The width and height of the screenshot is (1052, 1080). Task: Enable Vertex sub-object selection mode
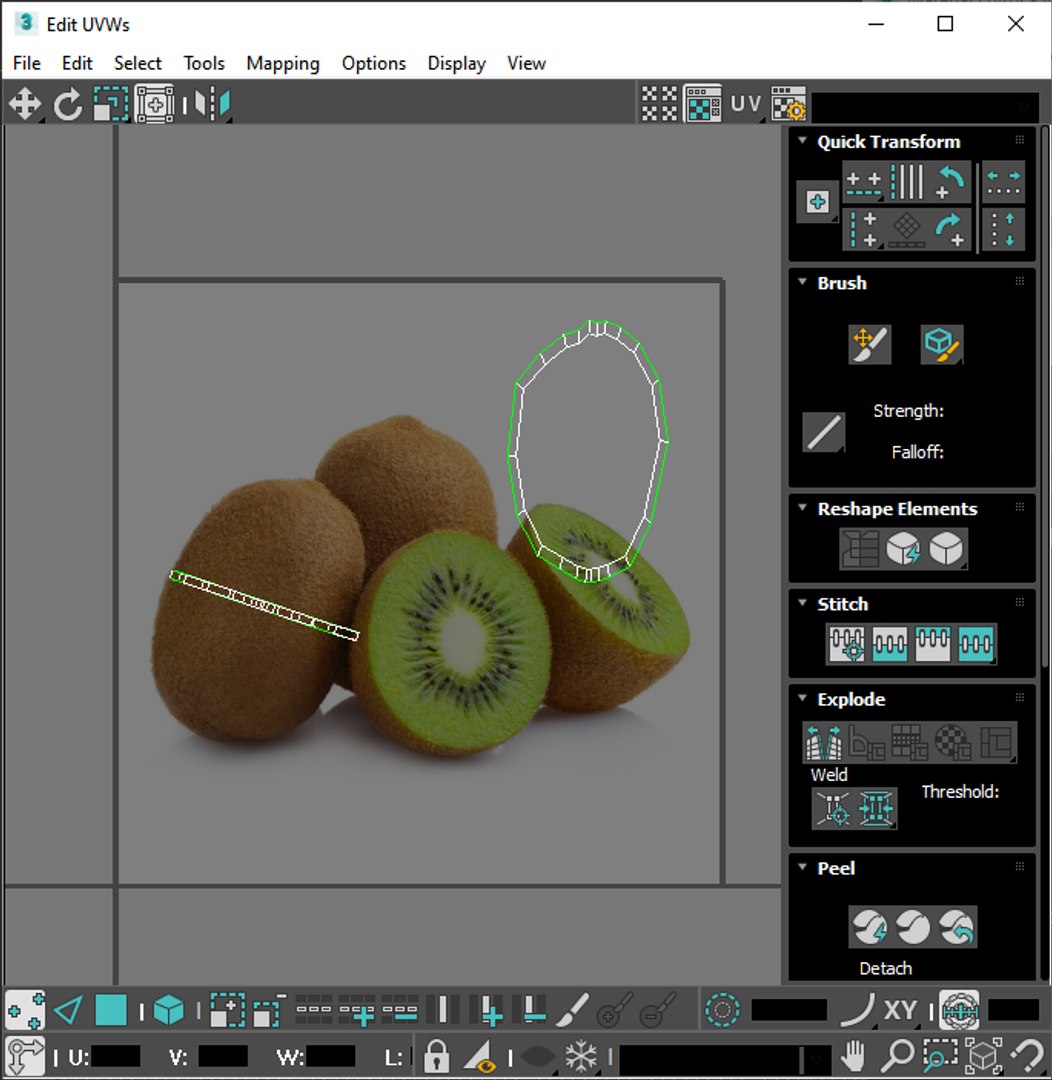pyautogui.click(x=25, y=1010)
